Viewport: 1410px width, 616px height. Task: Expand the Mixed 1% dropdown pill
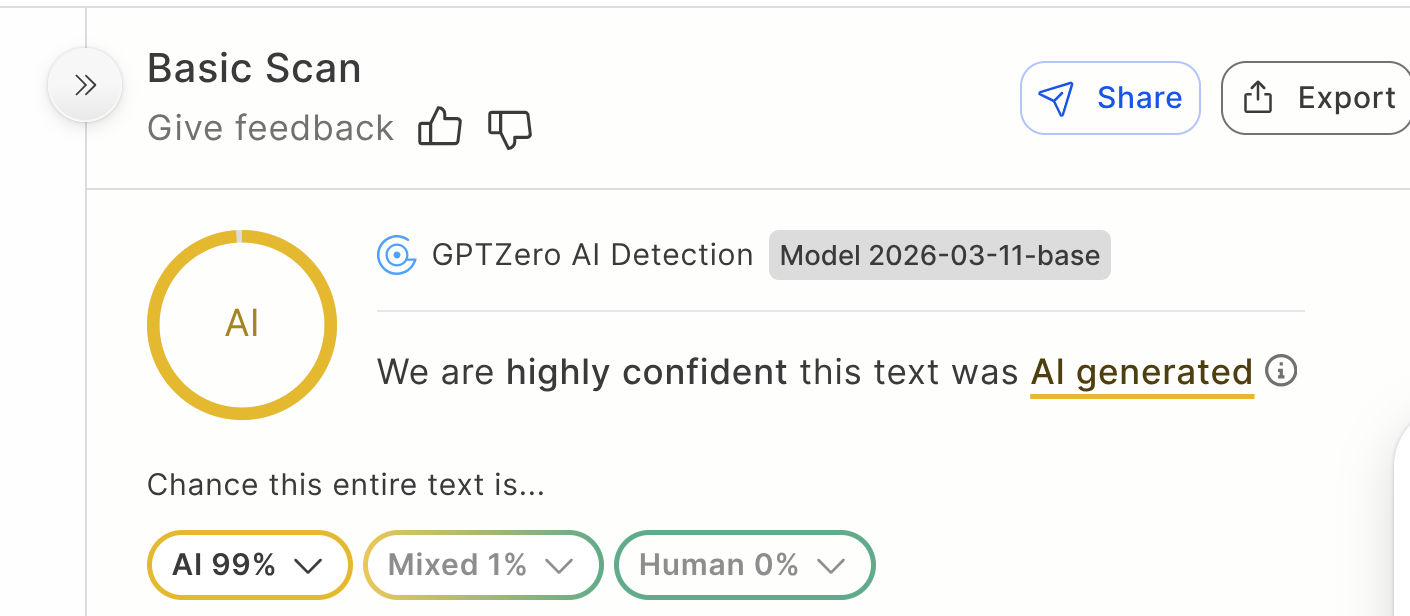coord(483,565)
